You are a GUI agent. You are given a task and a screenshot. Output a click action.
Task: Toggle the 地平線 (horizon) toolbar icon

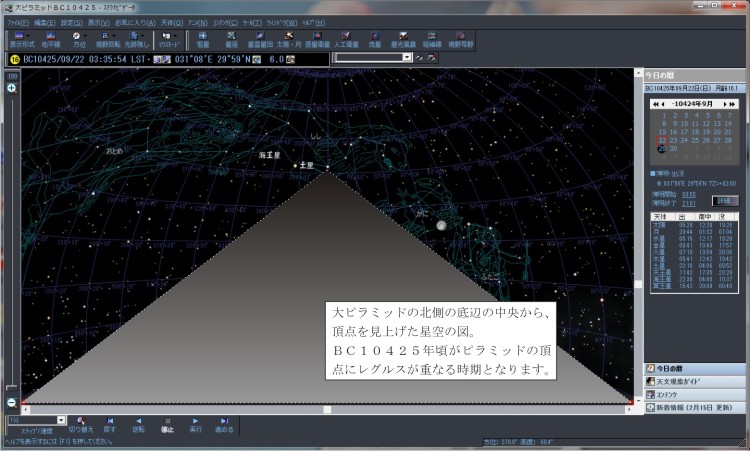(50, 38)
